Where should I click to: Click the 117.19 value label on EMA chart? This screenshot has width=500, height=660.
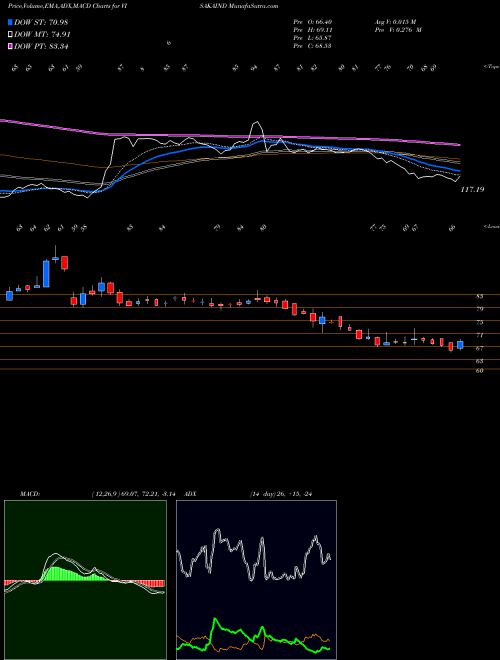pyautogui.click(x=472, y=190)
